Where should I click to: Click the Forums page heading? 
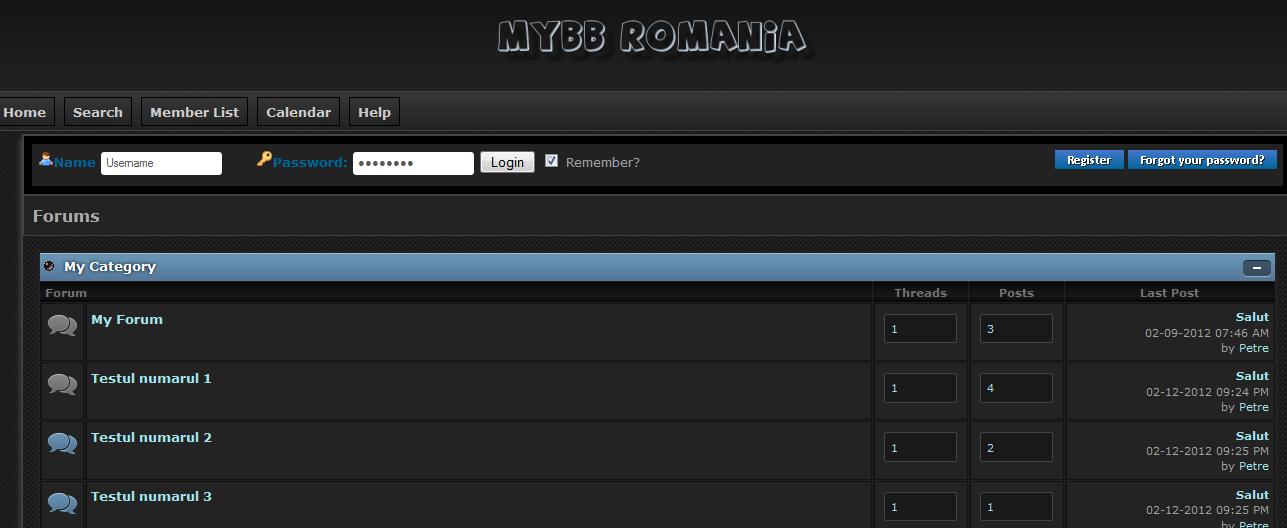(x=66, y=216)
